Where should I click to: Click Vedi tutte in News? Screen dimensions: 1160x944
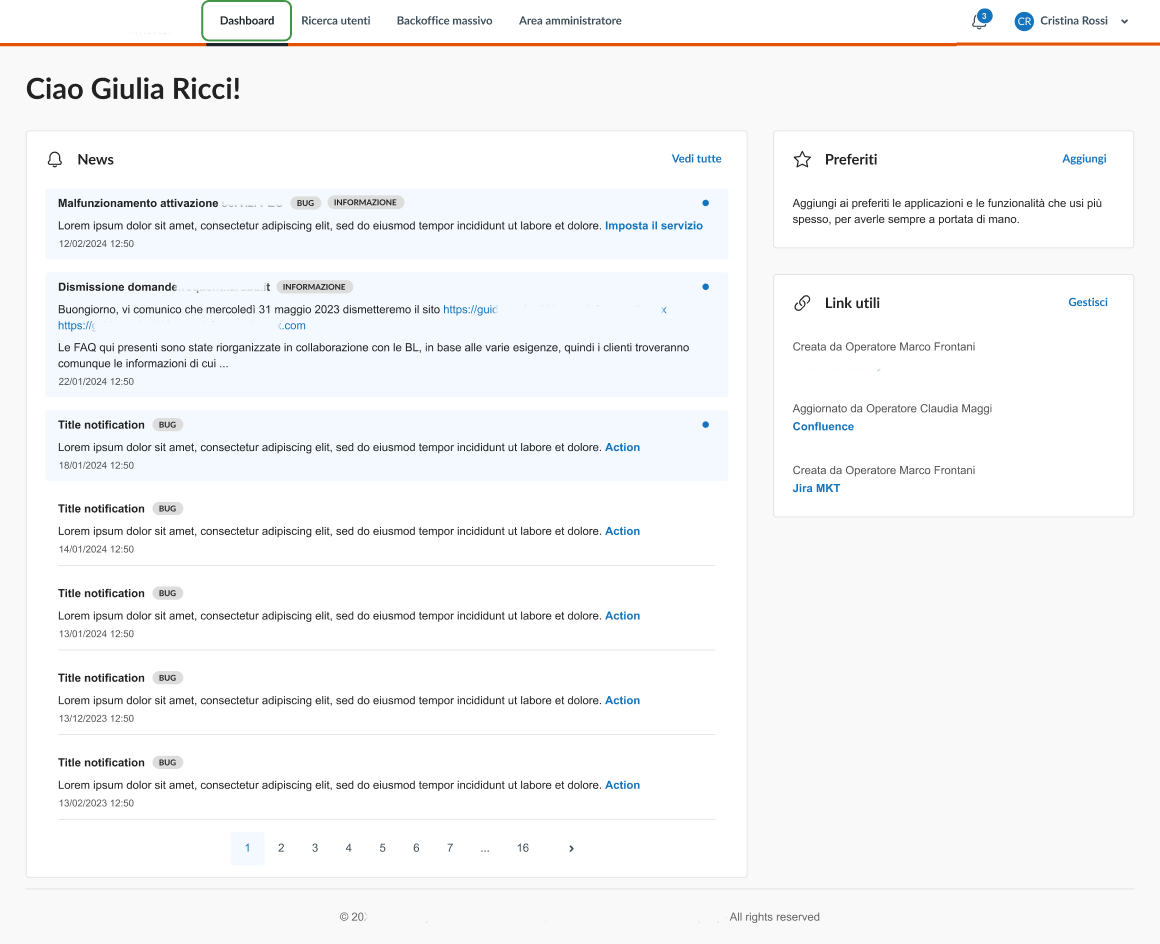(x=696, y=159)
